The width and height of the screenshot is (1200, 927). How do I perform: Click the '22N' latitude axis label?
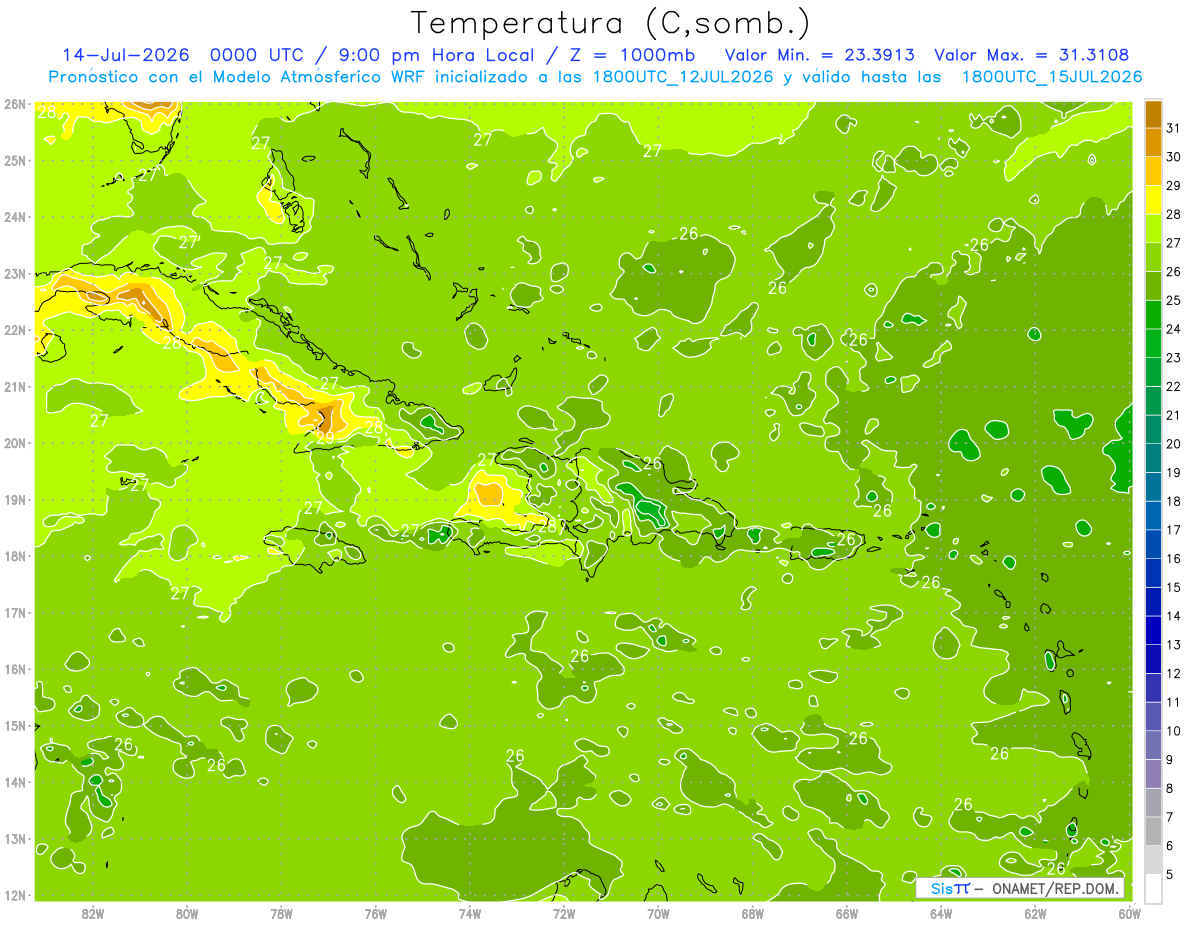click(x=15, y=330)
